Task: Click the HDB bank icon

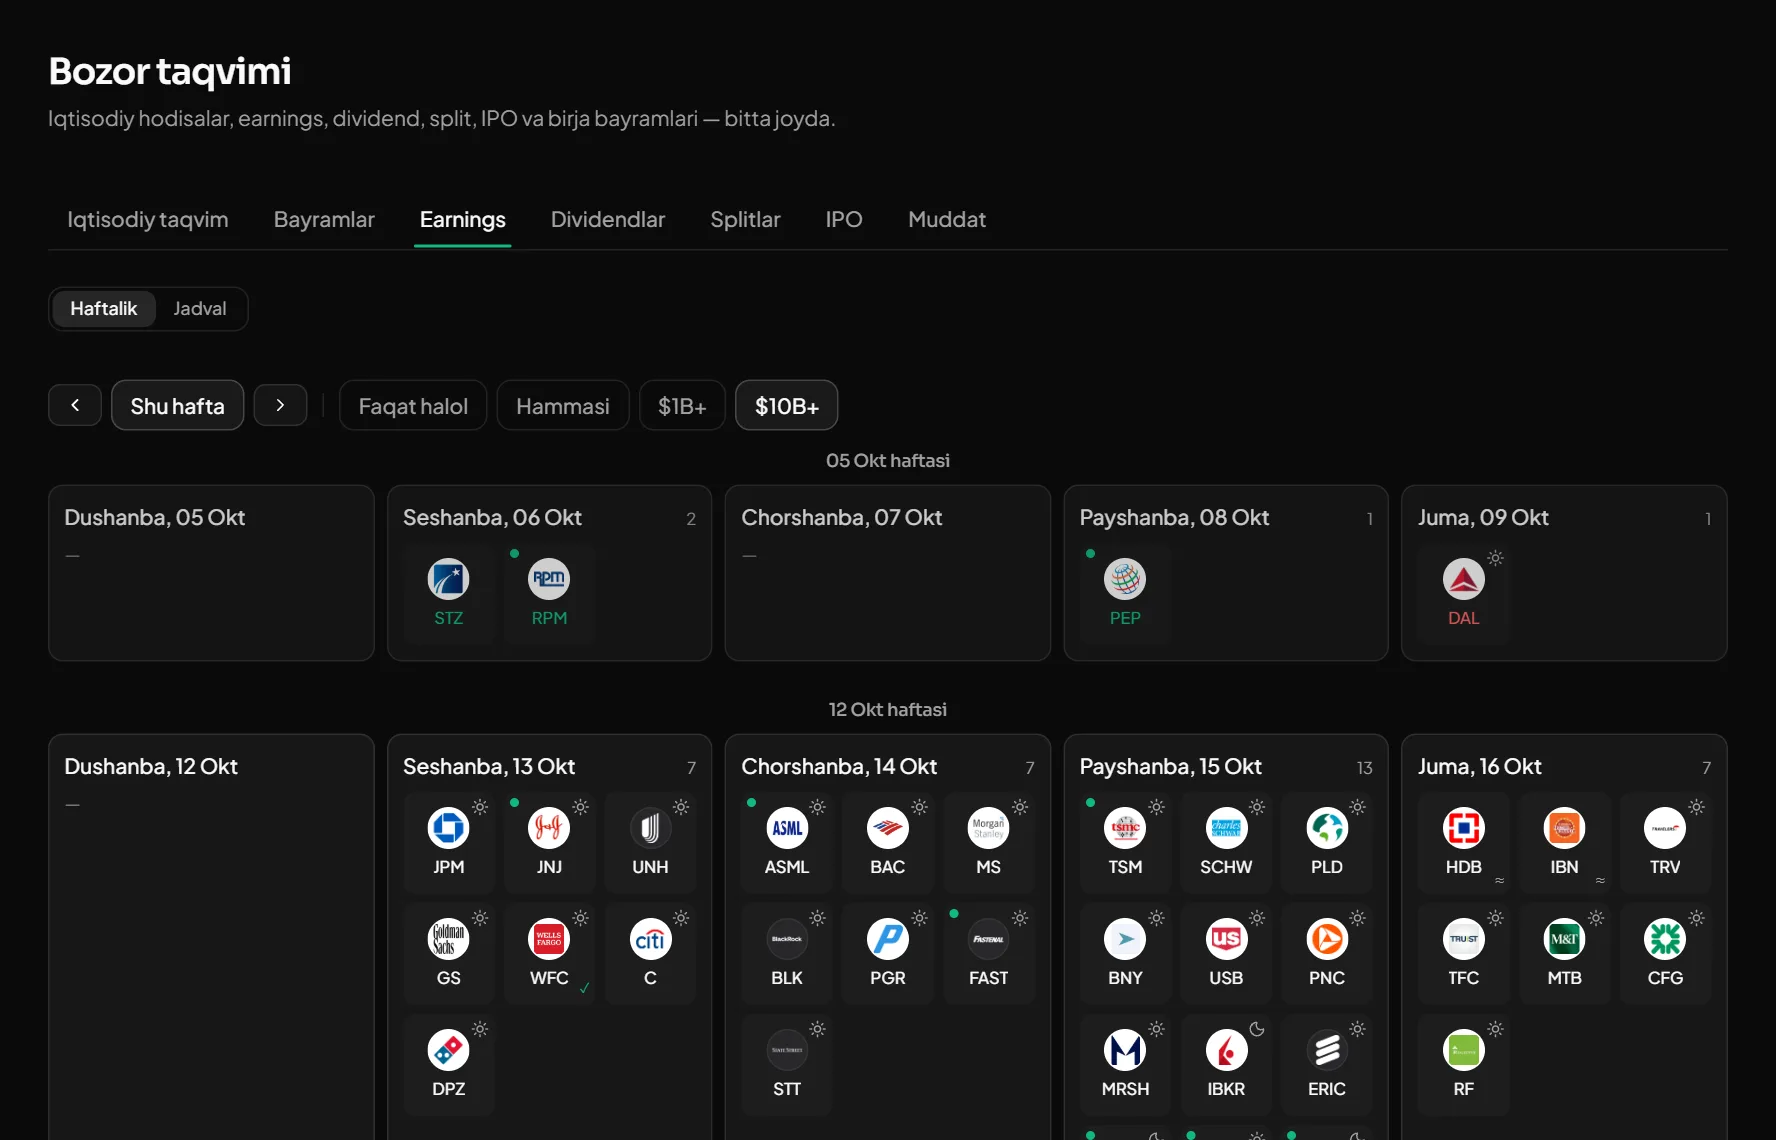Action: point(1463,828)
